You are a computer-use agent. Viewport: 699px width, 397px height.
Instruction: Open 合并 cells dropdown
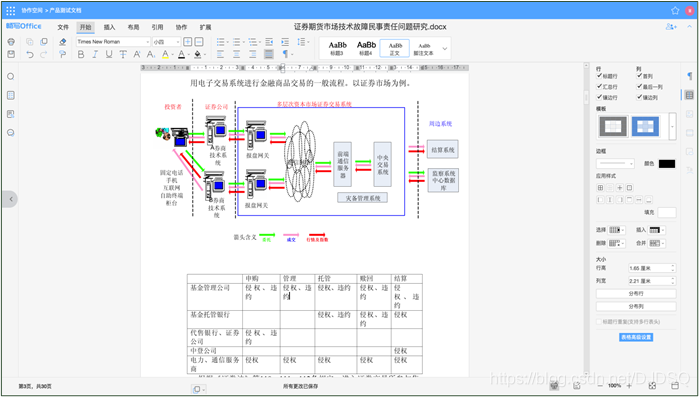pos(657,243)
